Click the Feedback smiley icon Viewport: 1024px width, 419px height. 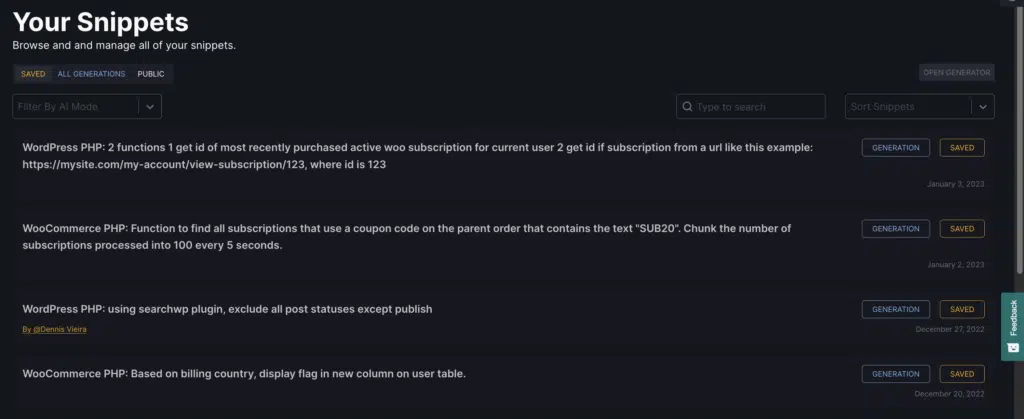(1013, 347)
